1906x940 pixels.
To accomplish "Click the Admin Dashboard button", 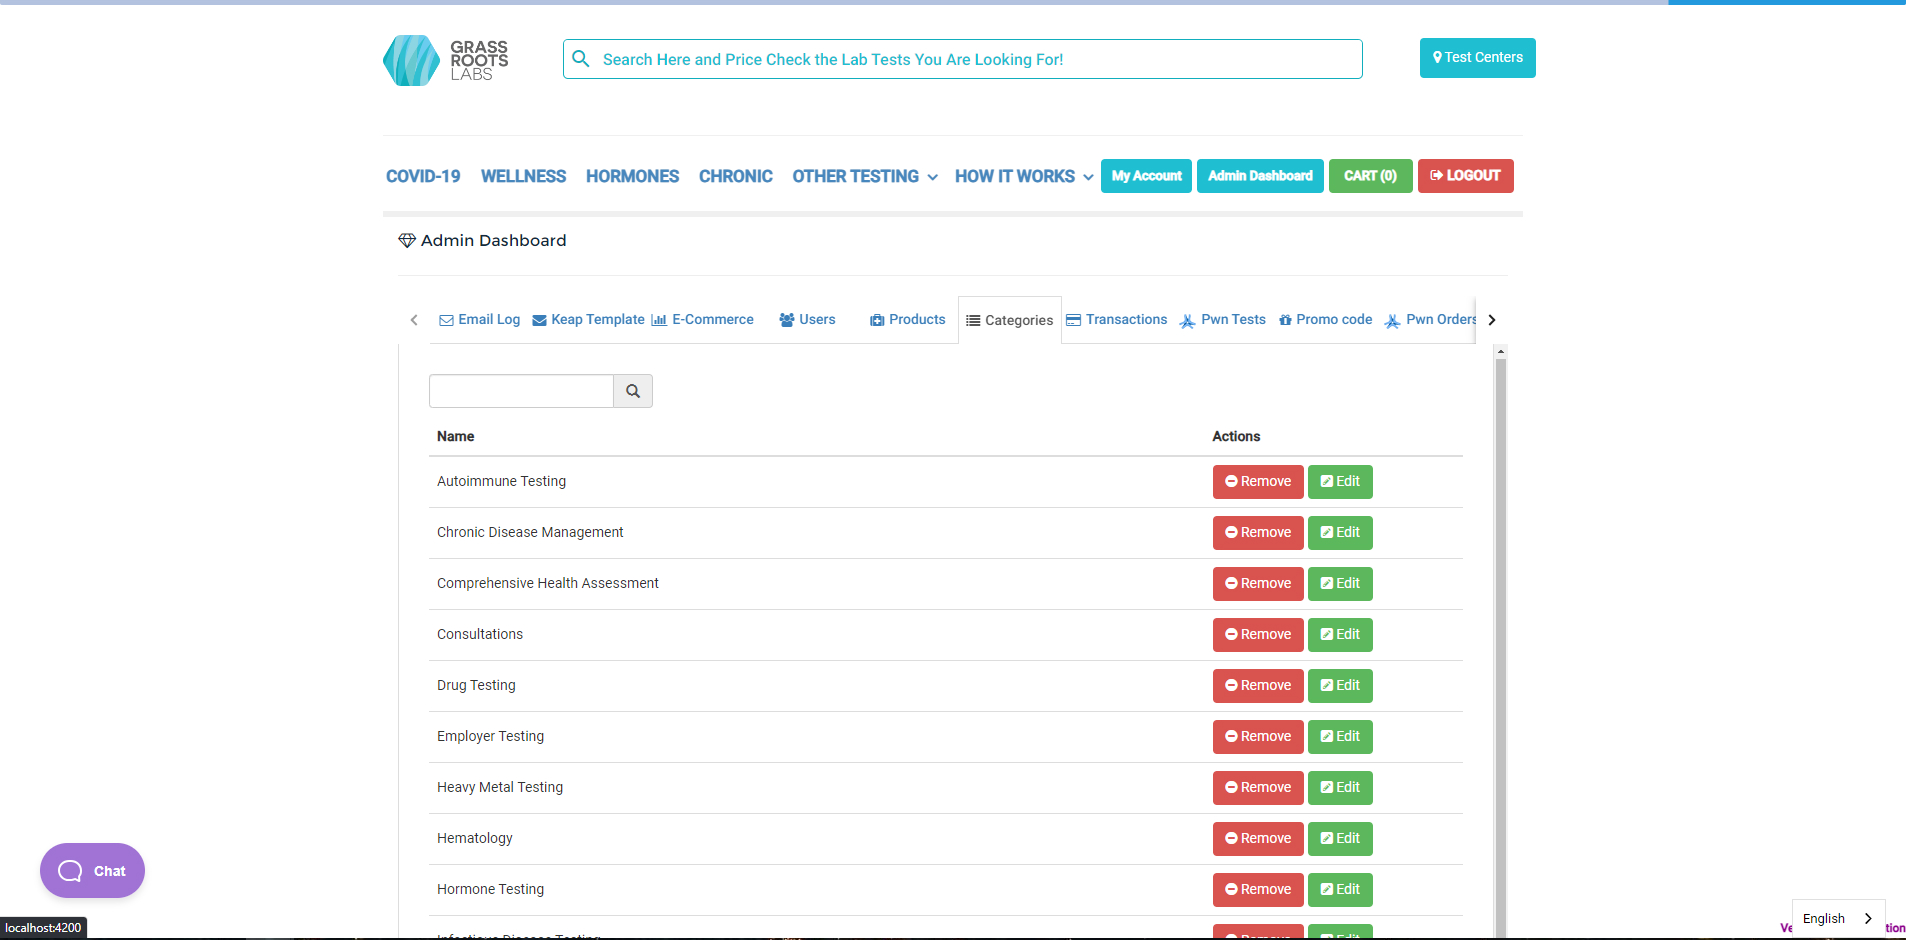I will [x=1260, y=176].
